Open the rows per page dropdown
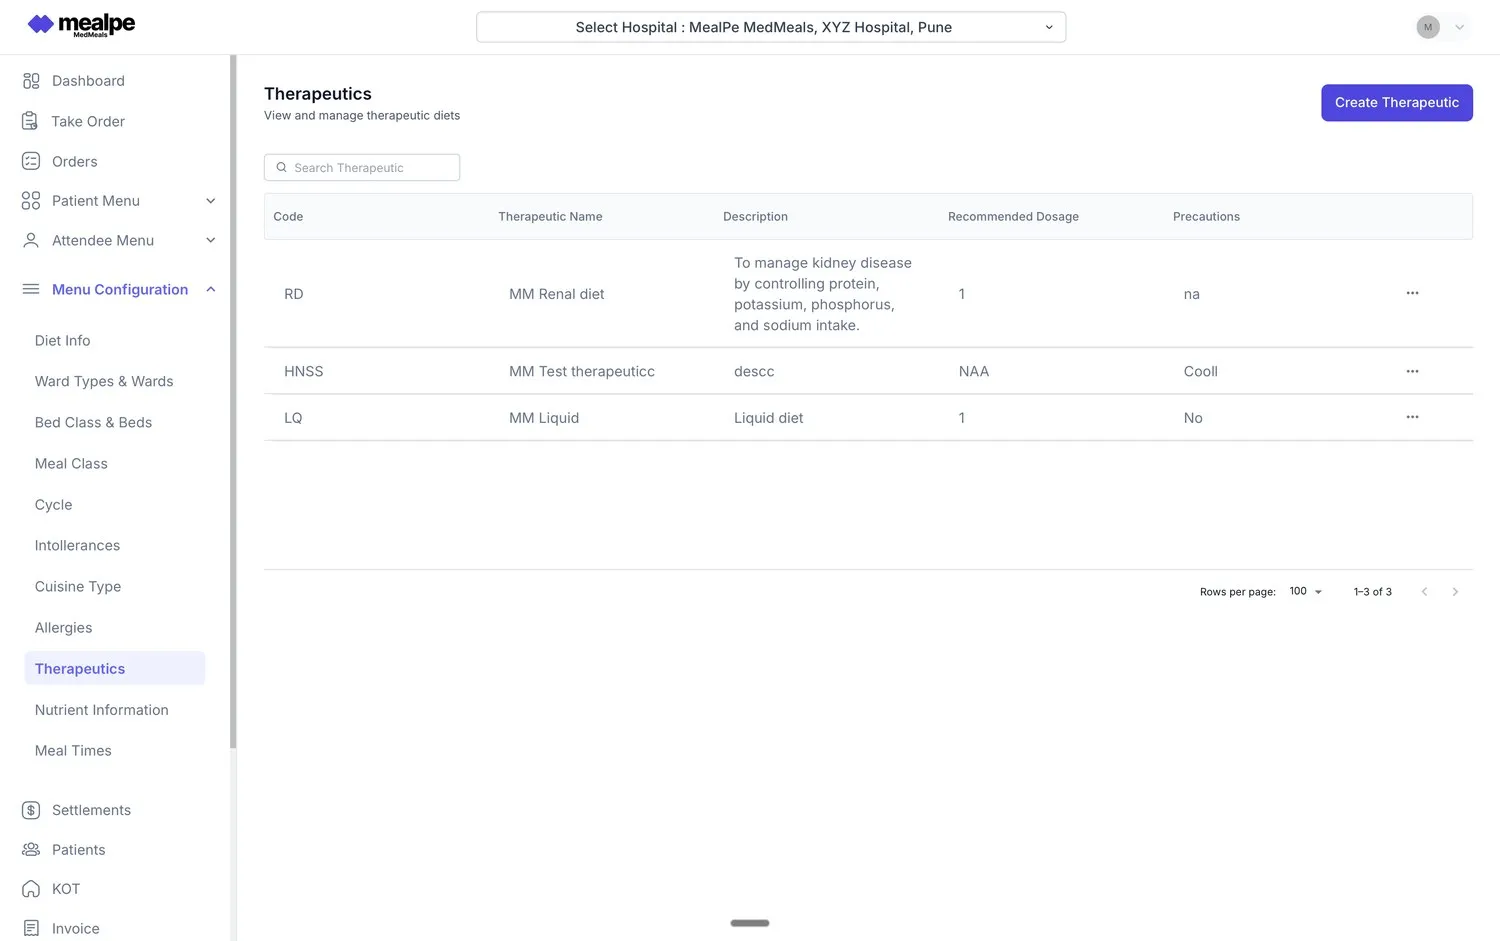The height and width of the screenshot is (941, 1500). [x=1306, y=591]
